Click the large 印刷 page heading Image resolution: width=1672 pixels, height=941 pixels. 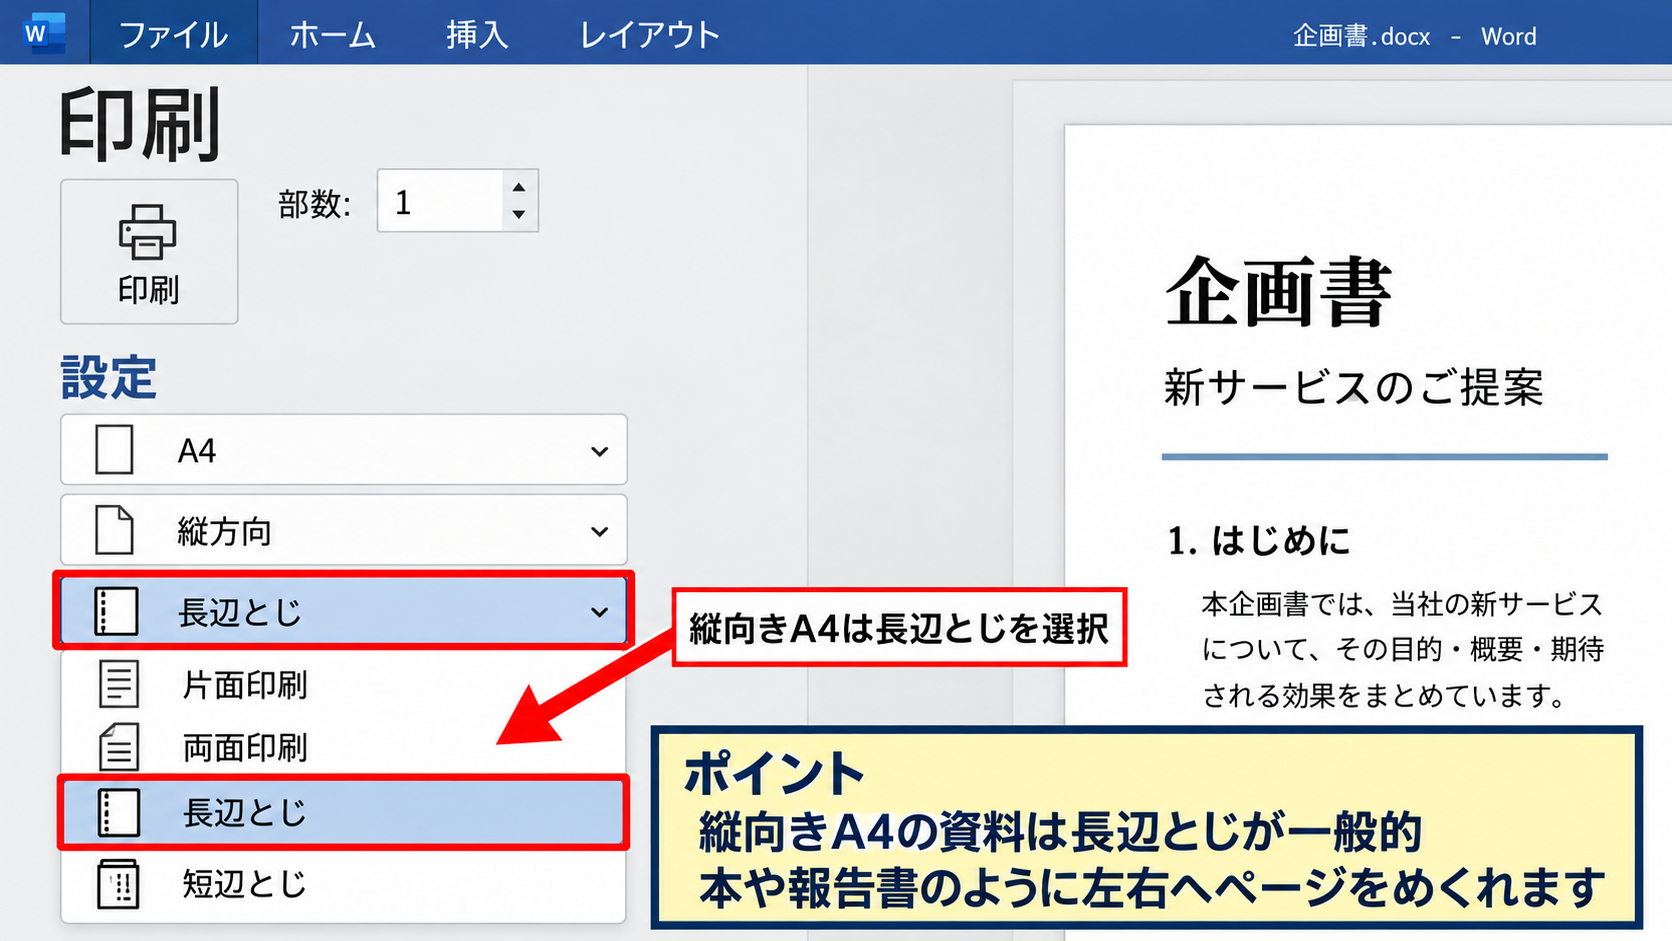(x=140, y=124)
